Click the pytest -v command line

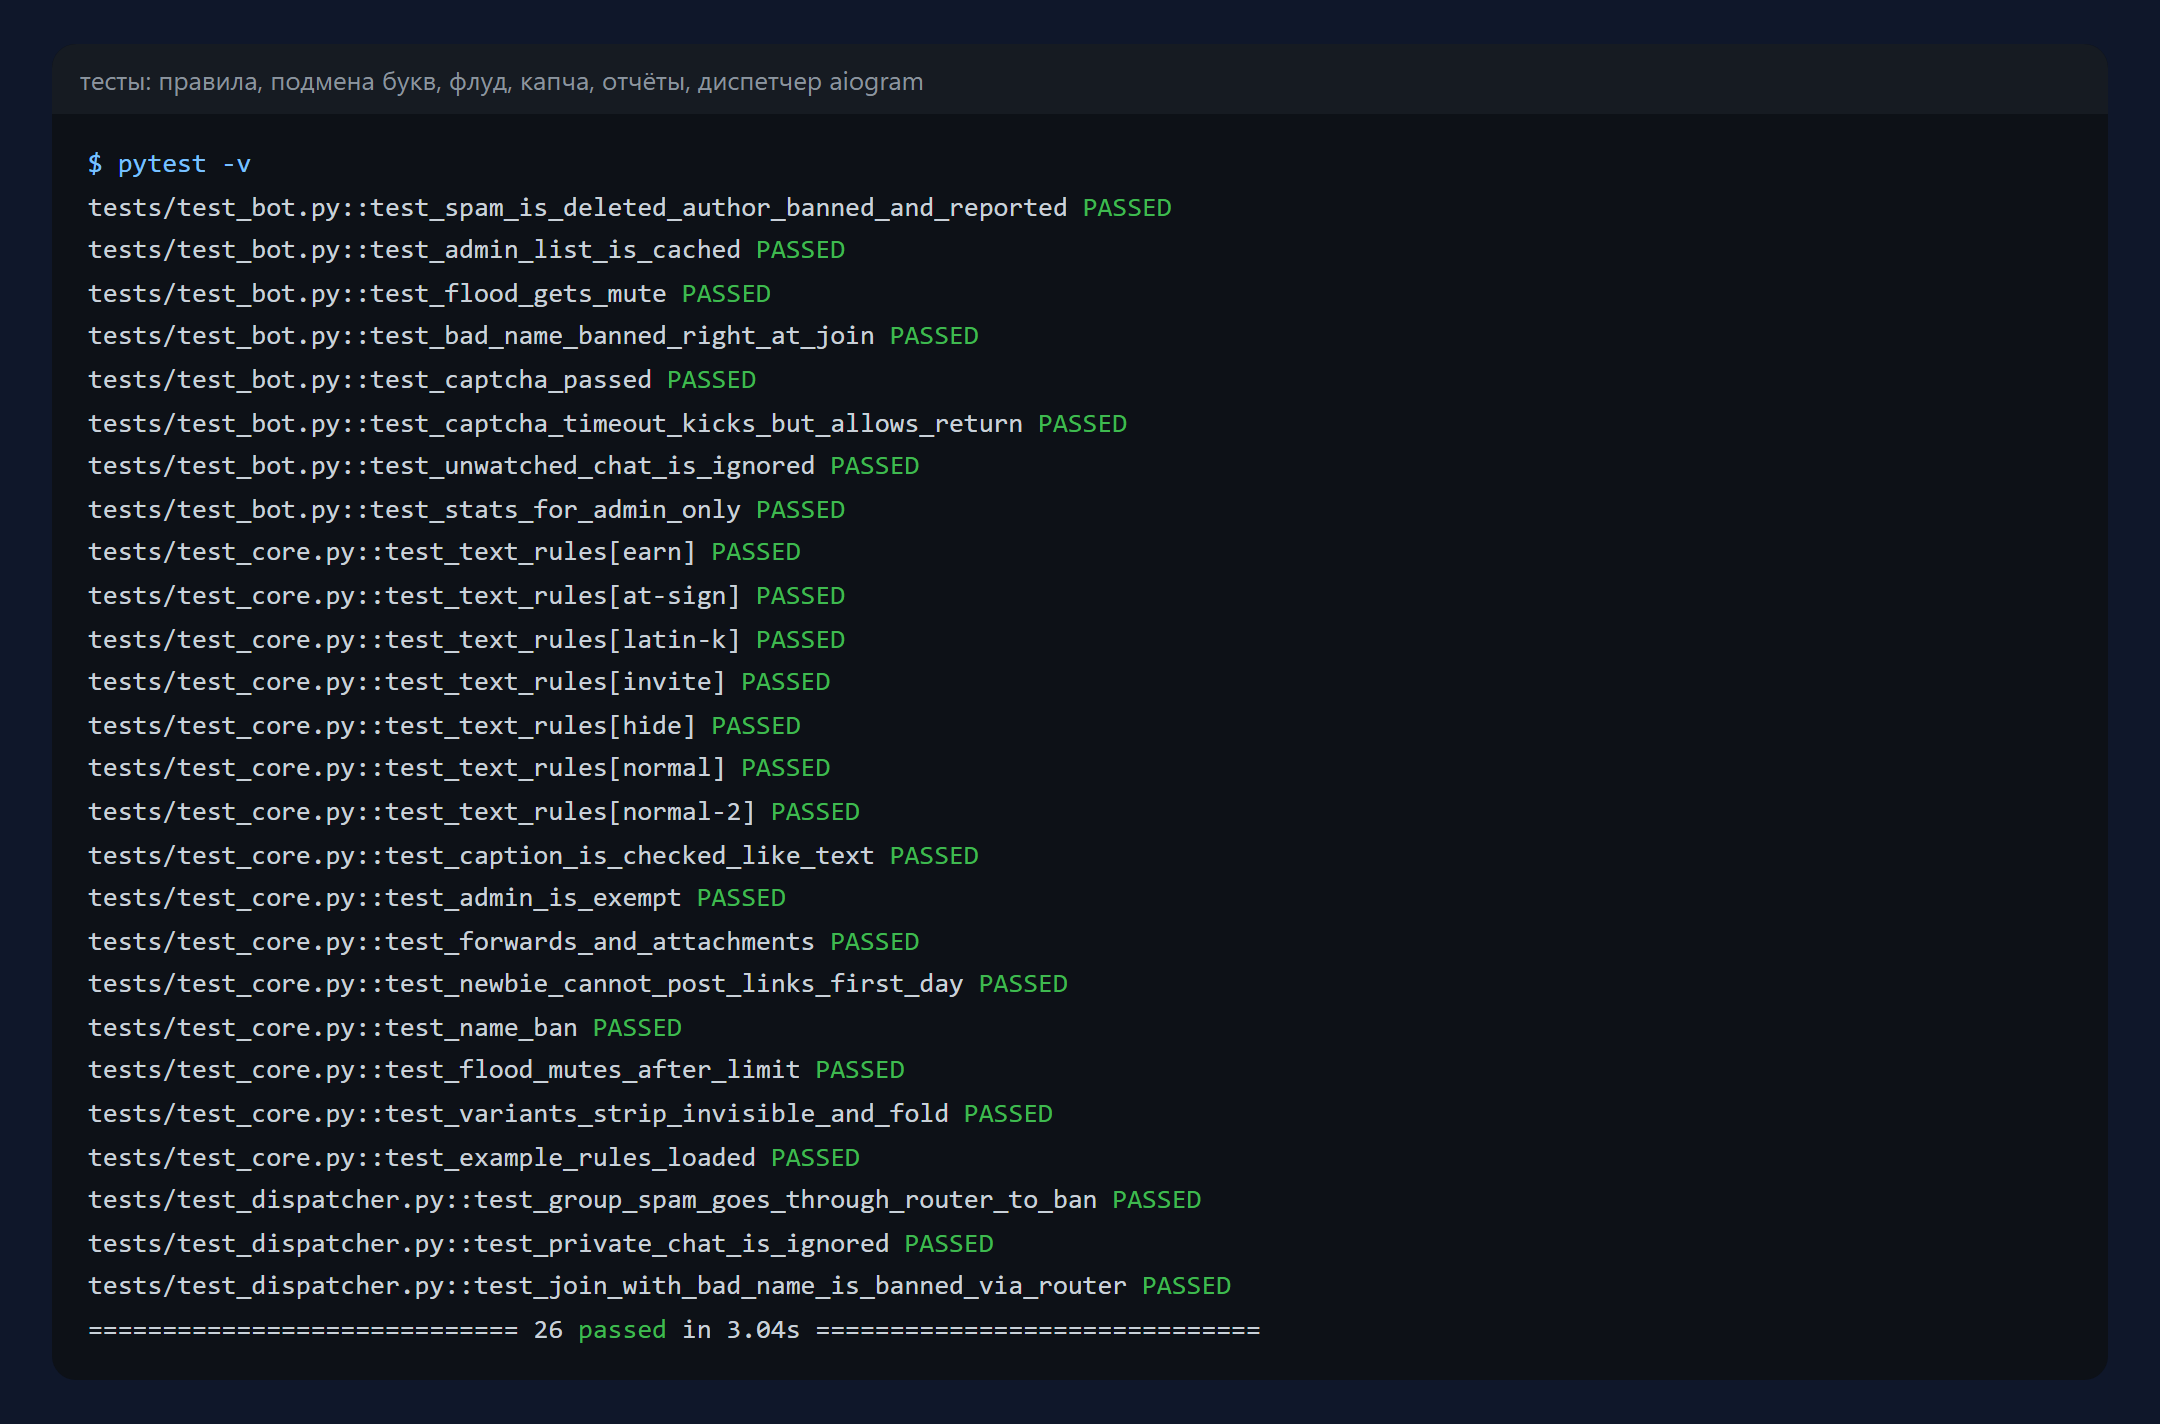(170, 164)
